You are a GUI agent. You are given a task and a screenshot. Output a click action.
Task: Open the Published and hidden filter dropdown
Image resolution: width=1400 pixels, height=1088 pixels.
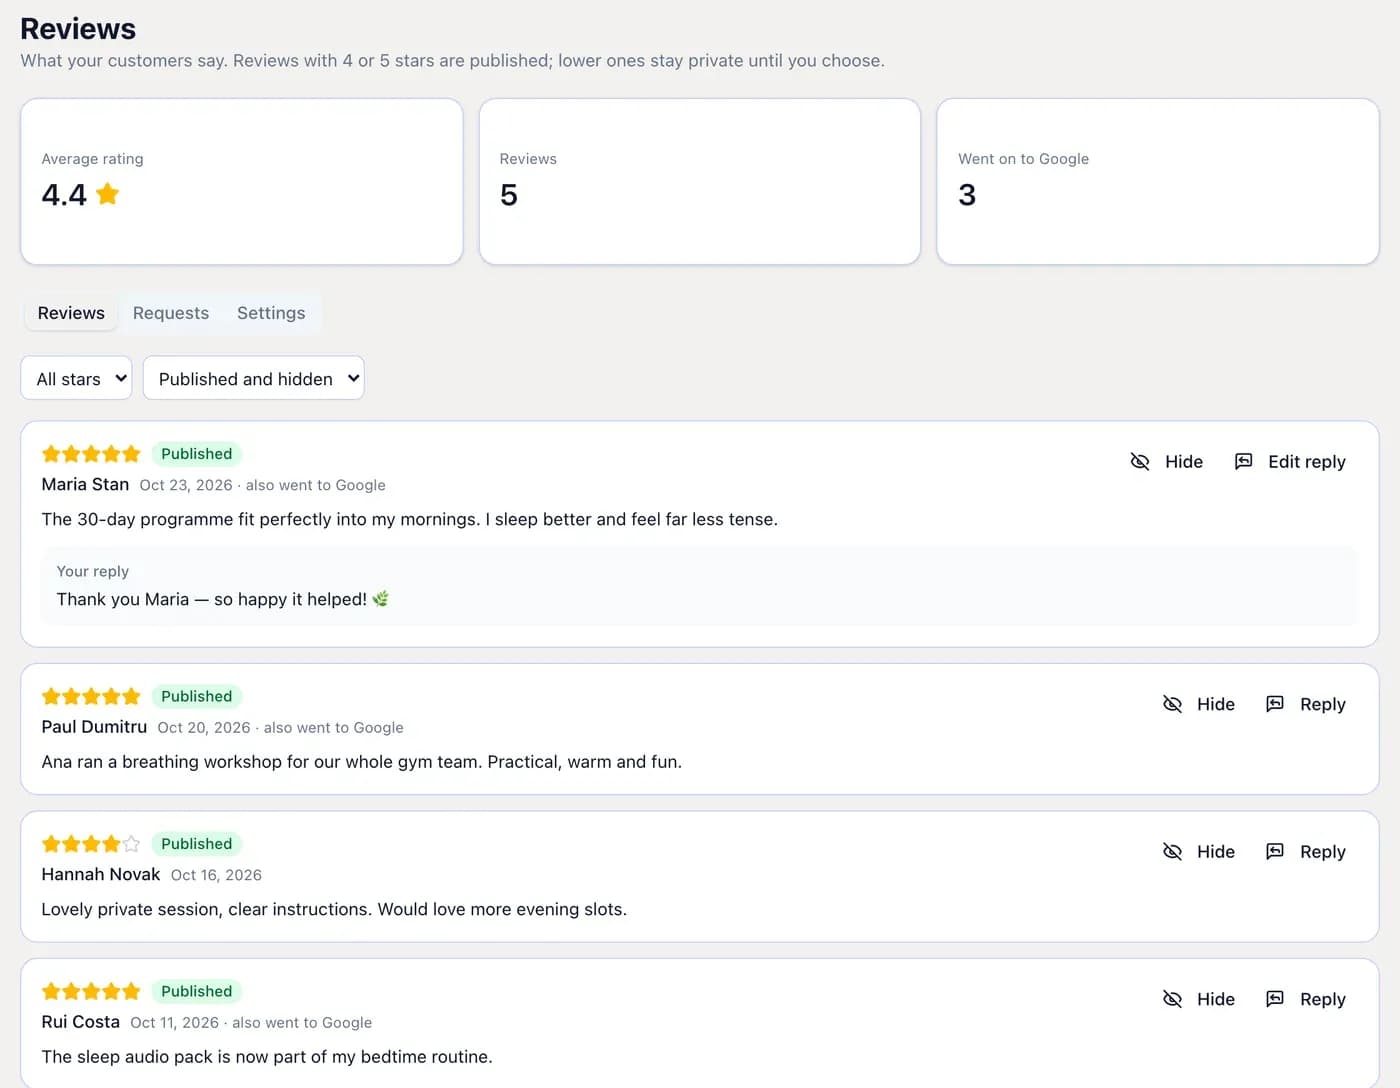tap(253, 378)
